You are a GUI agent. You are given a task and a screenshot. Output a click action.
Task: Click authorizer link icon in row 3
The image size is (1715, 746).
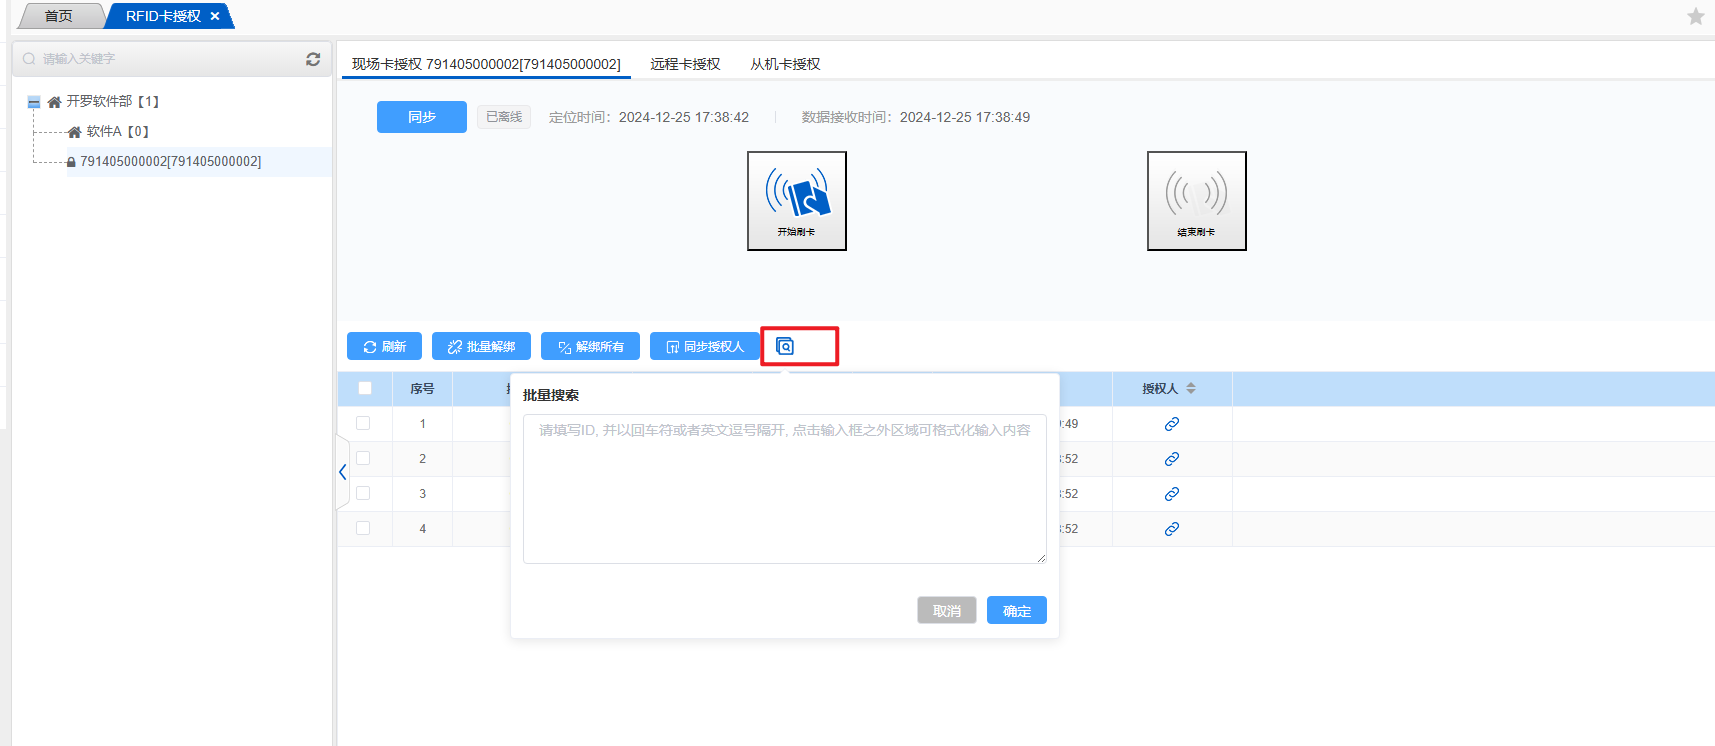(x=1171, y=494)
